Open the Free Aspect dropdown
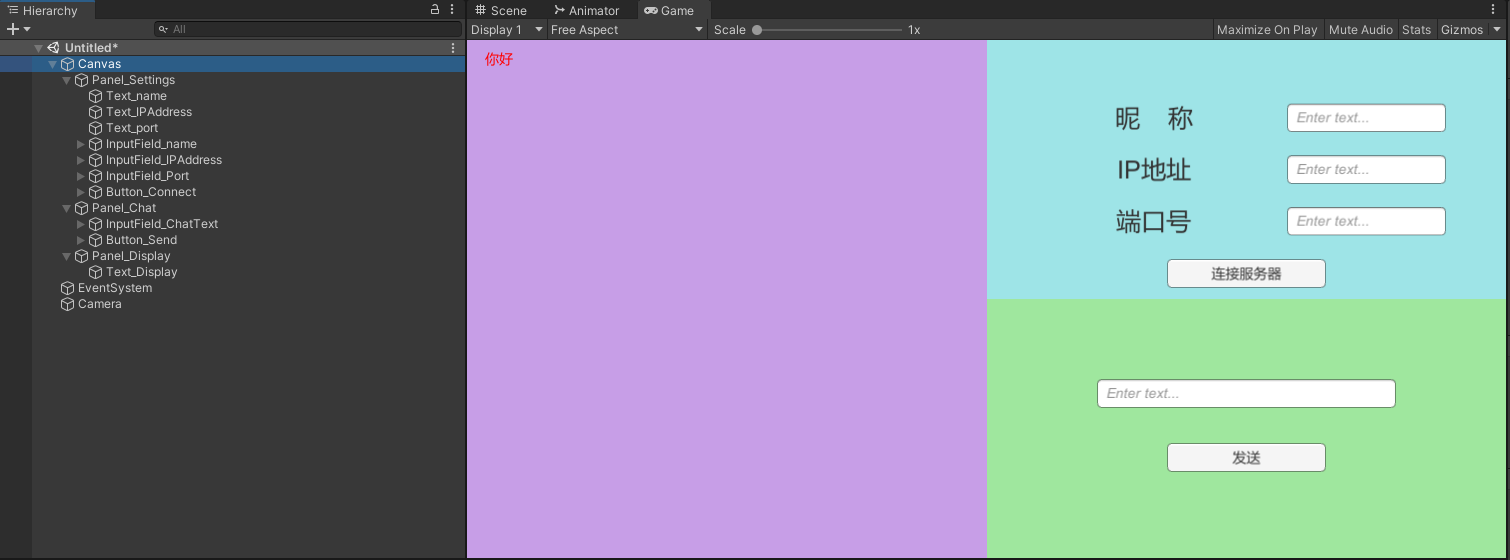 (x=628, y=30)
